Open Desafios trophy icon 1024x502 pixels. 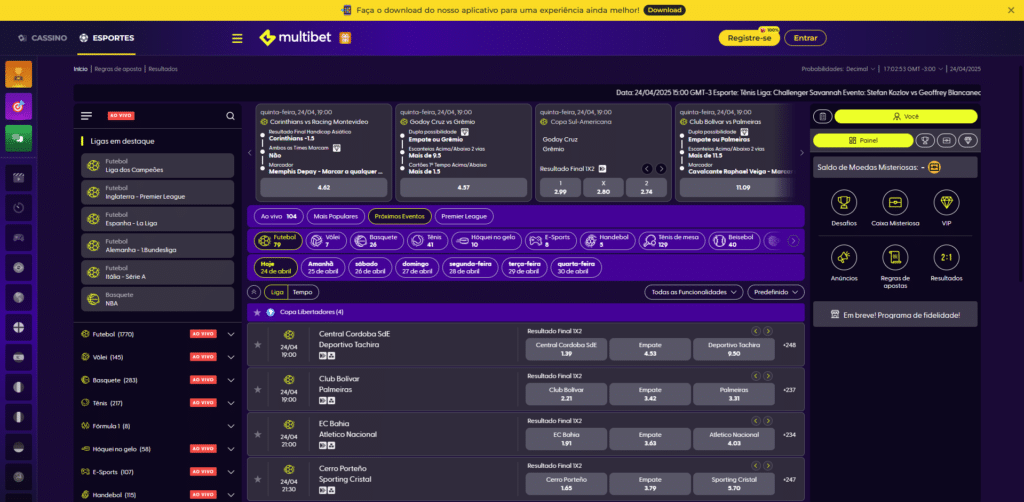[x=844, y=203]
